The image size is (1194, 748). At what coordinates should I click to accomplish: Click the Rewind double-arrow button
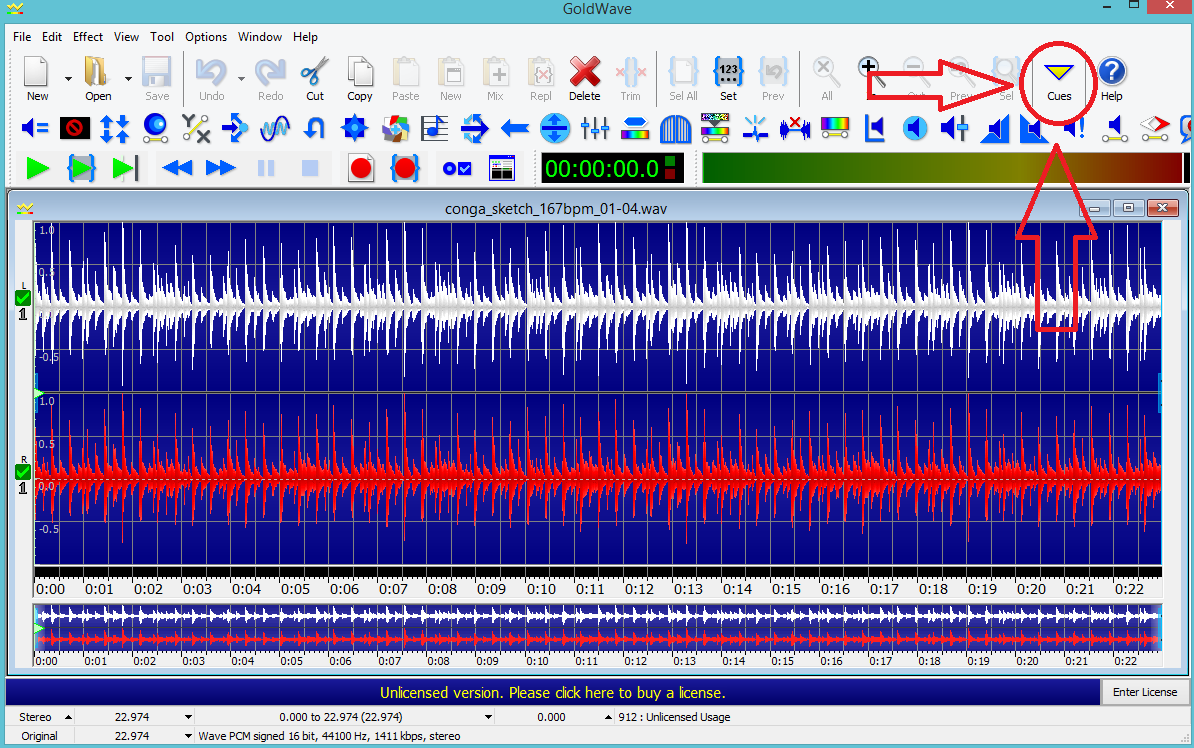click(x=177, y=168)
